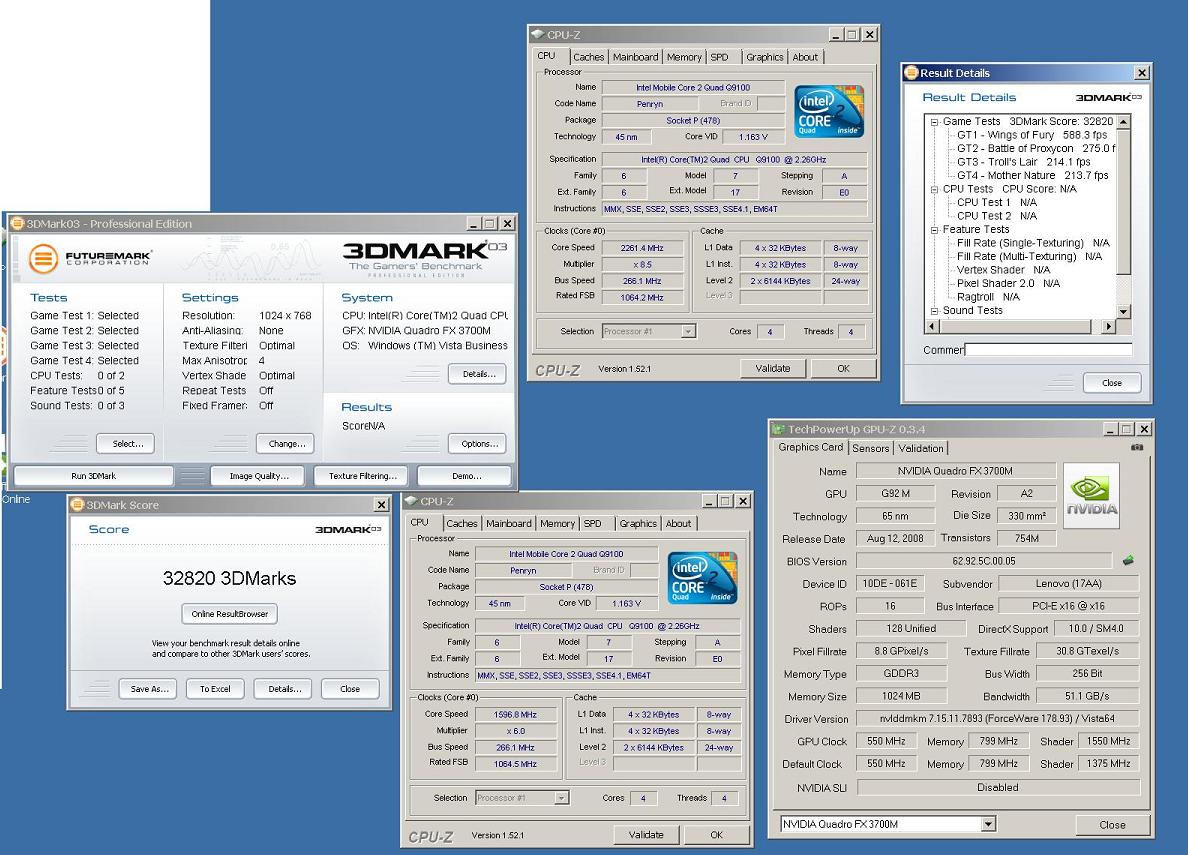Click the Demo... button

click(x=466, y=476)
